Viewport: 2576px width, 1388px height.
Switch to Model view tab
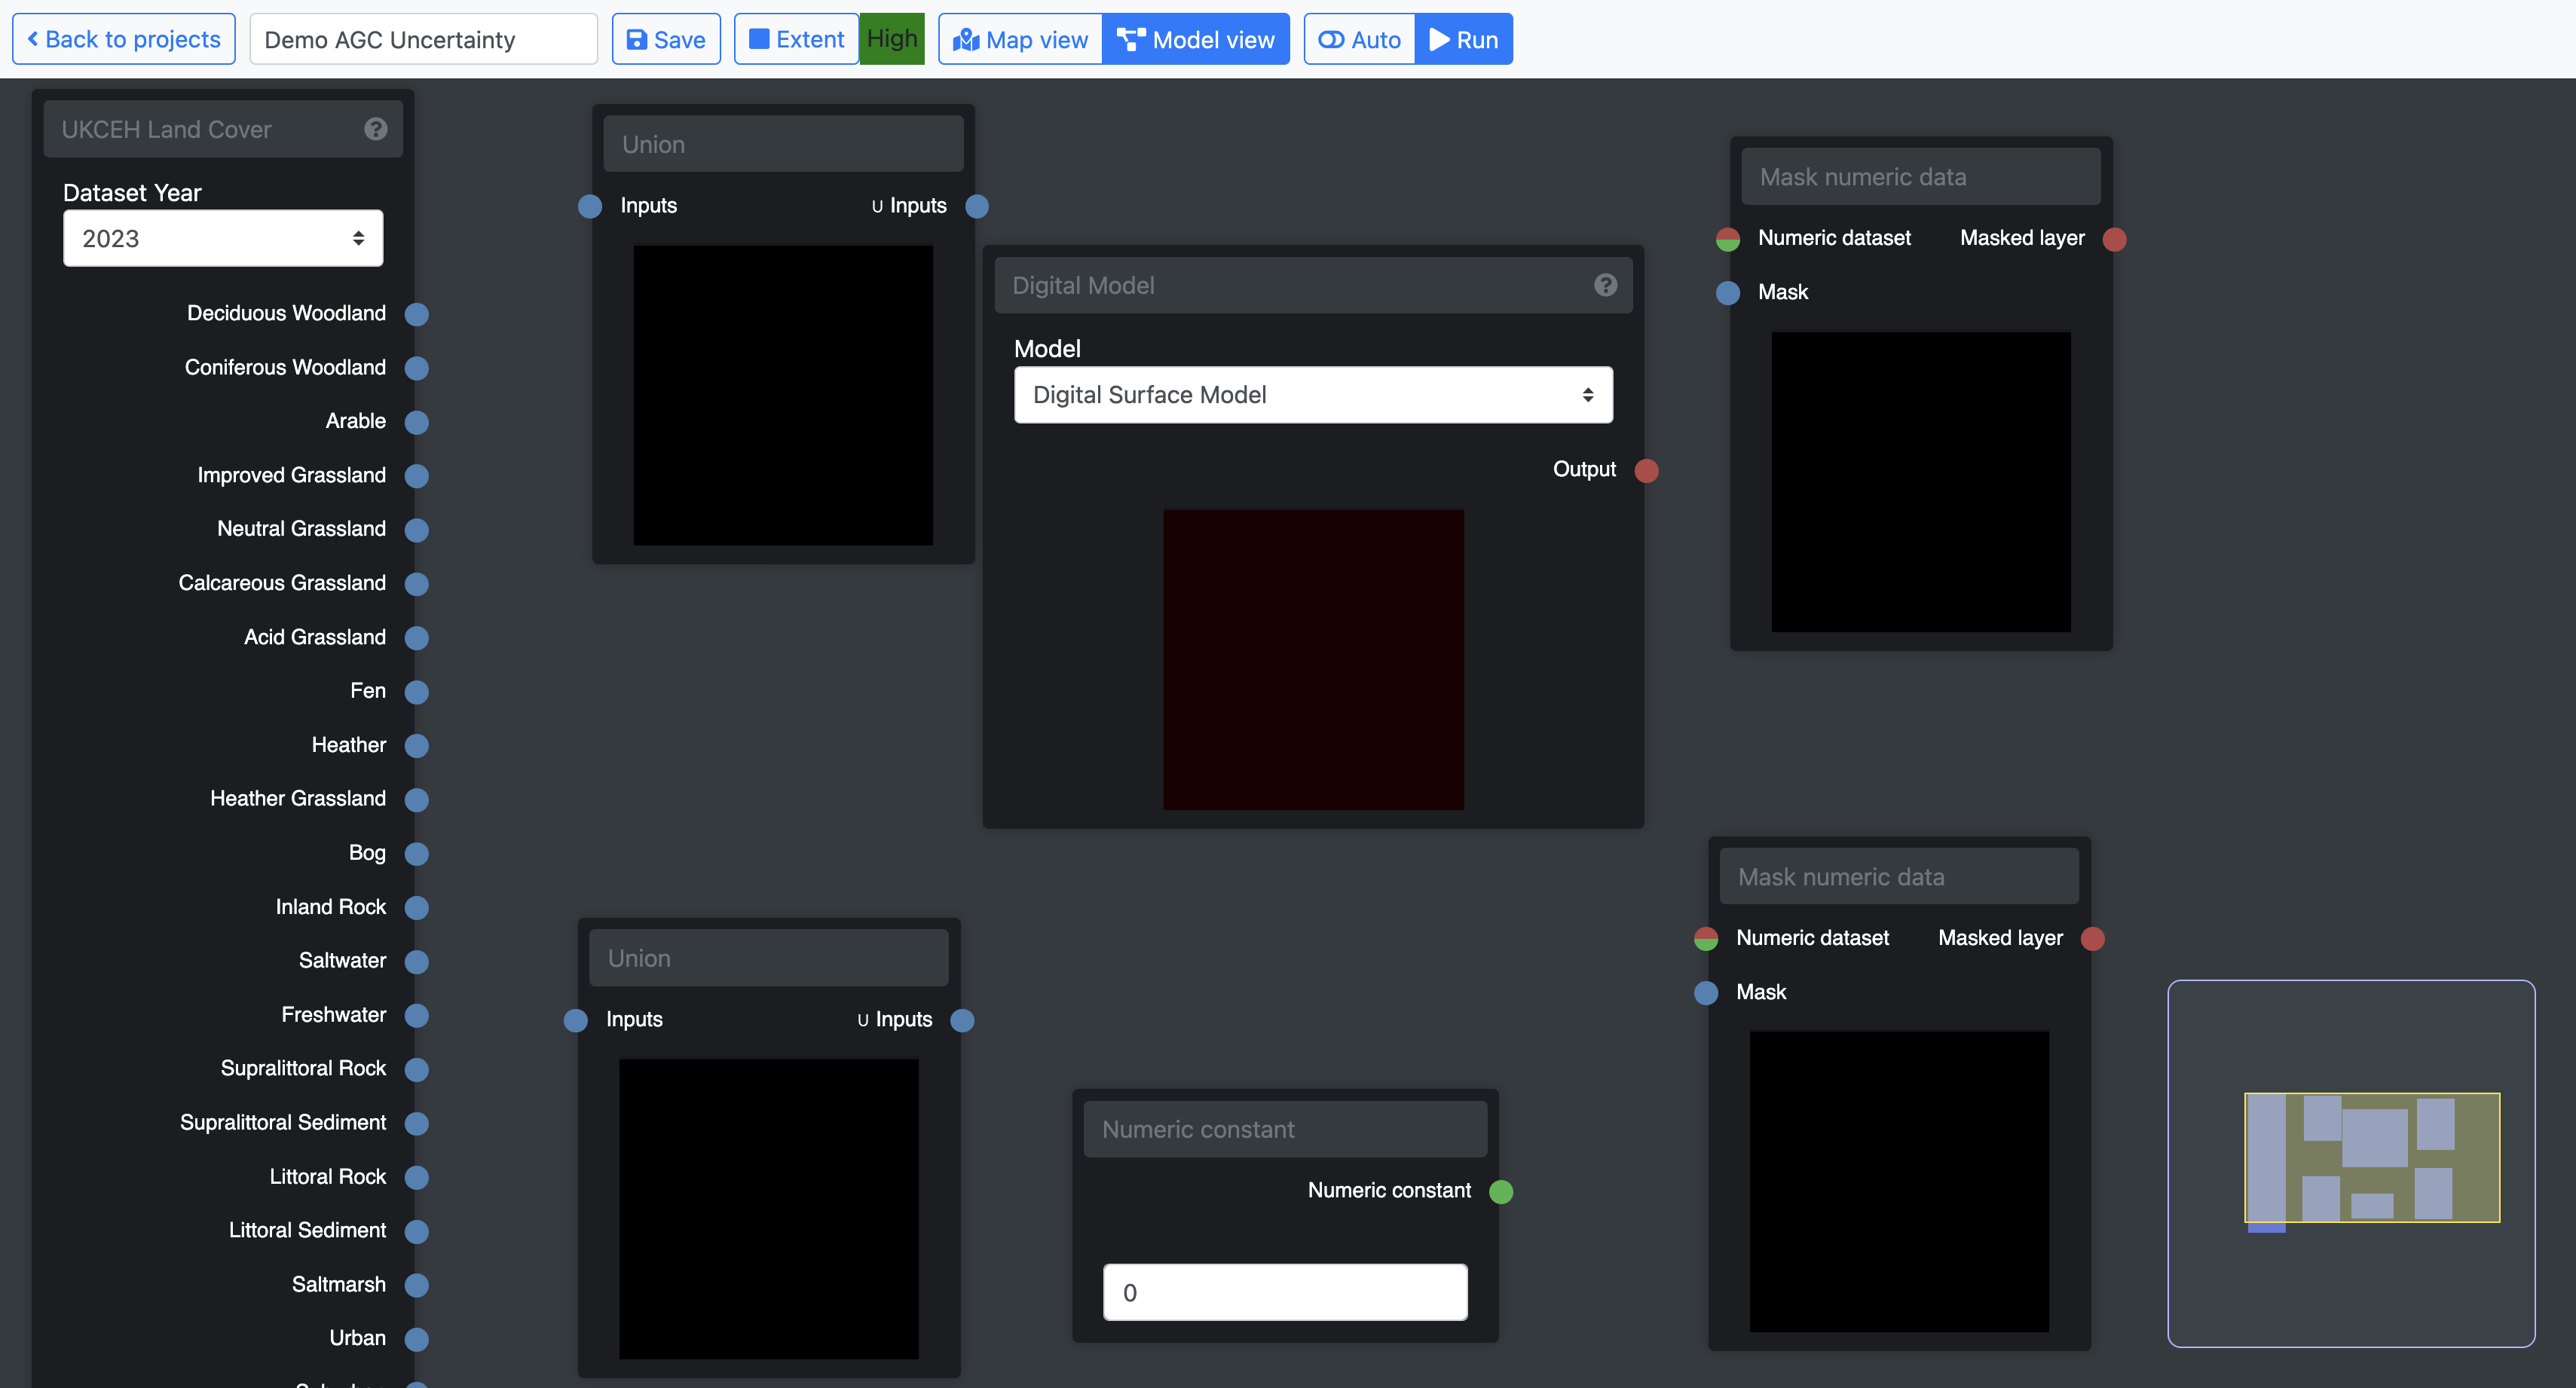1195,40
